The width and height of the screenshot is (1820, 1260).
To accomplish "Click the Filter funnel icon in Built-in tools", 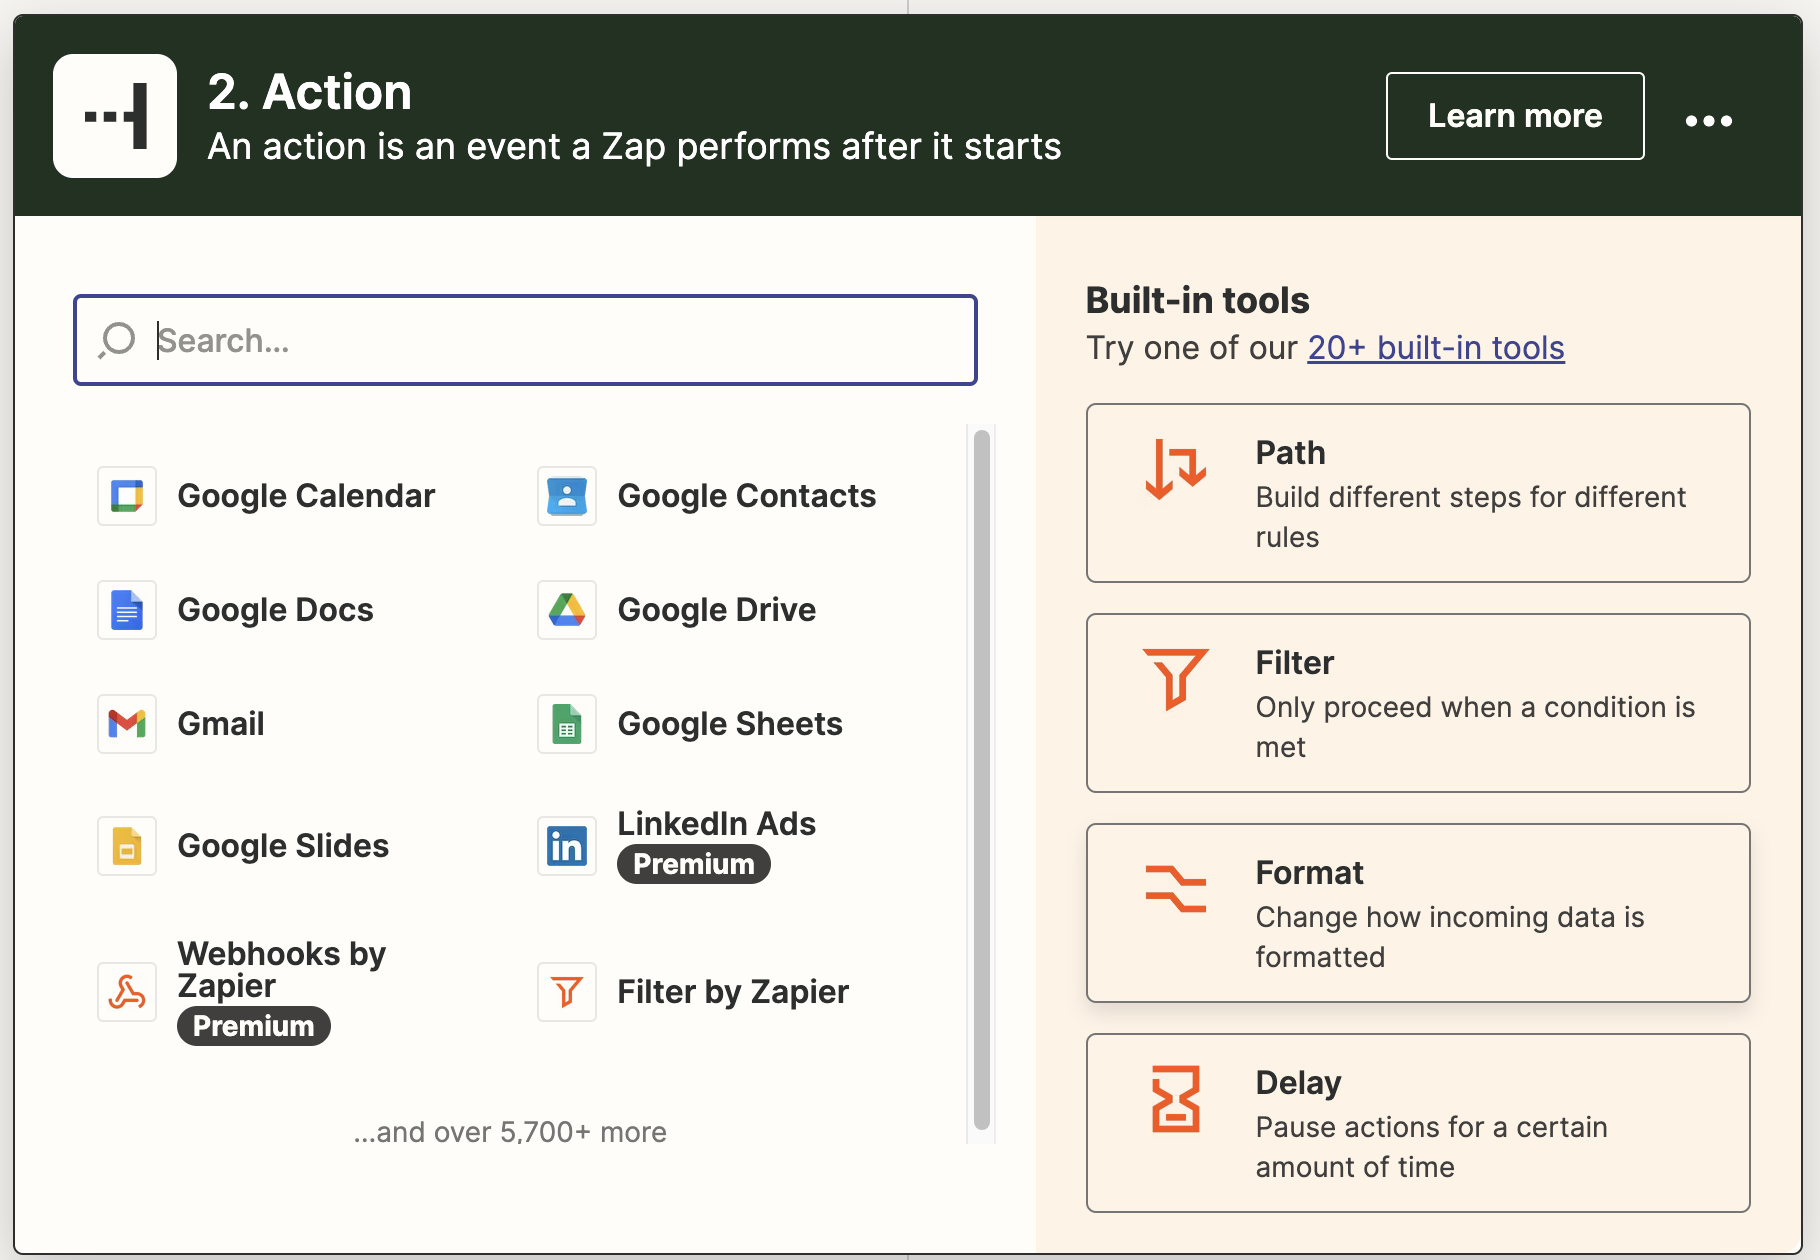I will (1176, 679).
